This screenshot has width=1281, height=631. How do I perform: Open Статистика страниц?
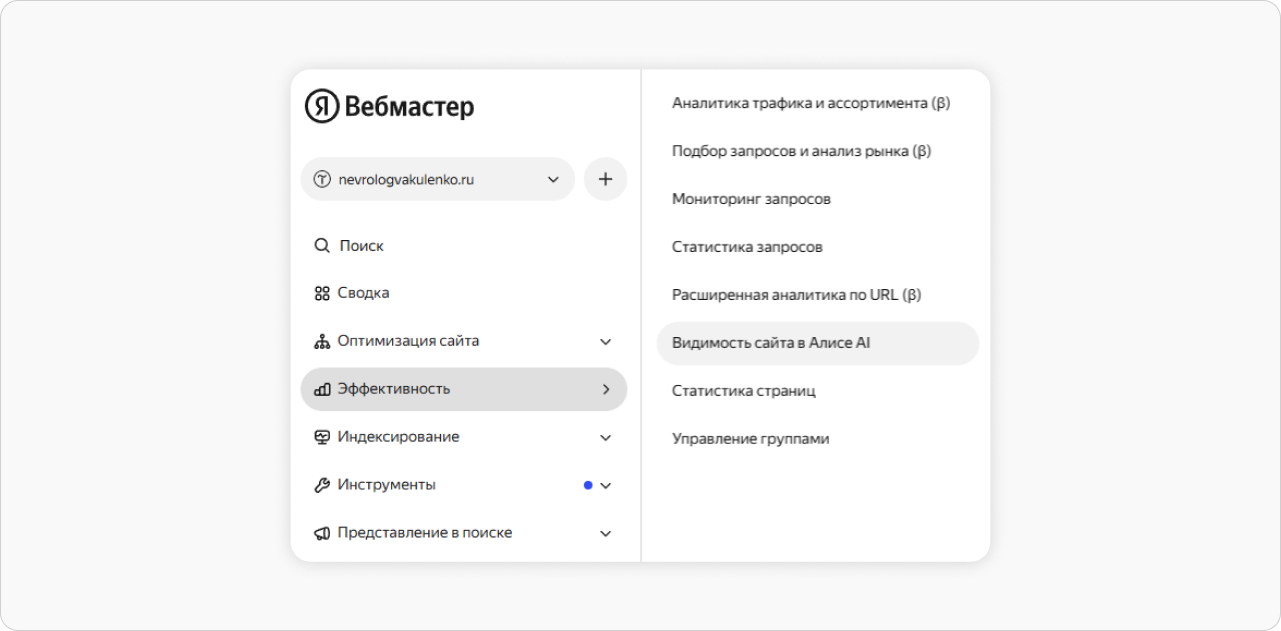tap(744, 391)
